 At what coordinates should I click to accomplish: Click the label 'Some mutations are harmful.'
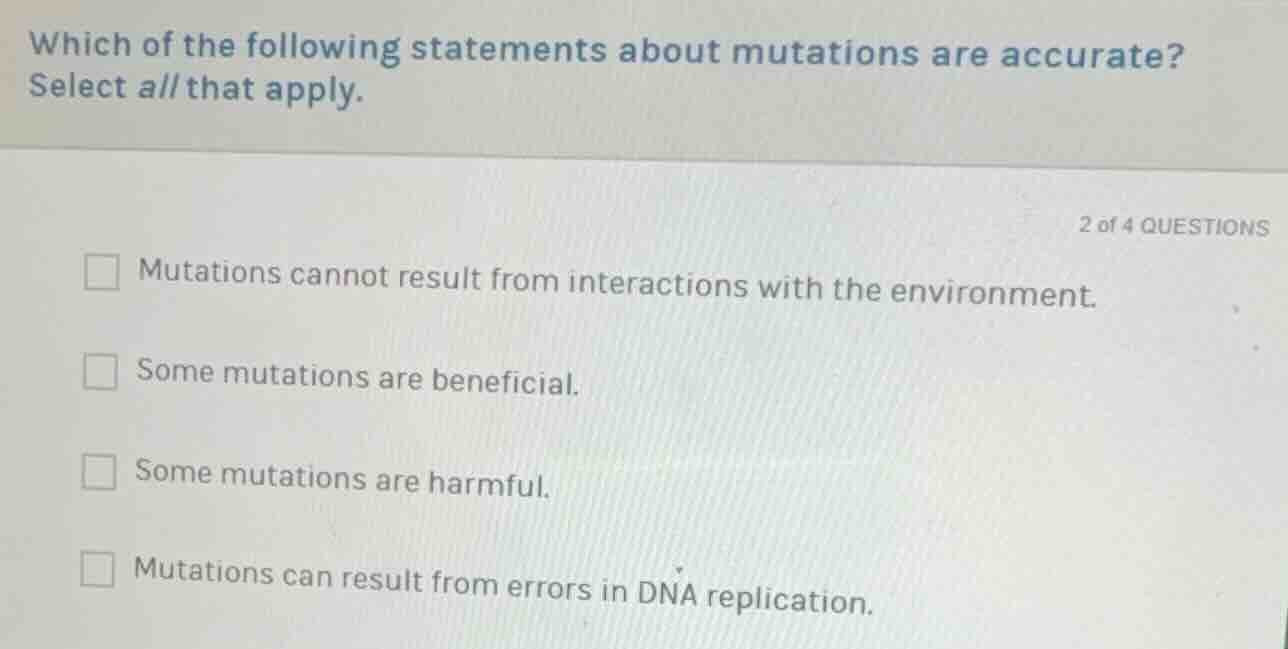tap(341, 480)
